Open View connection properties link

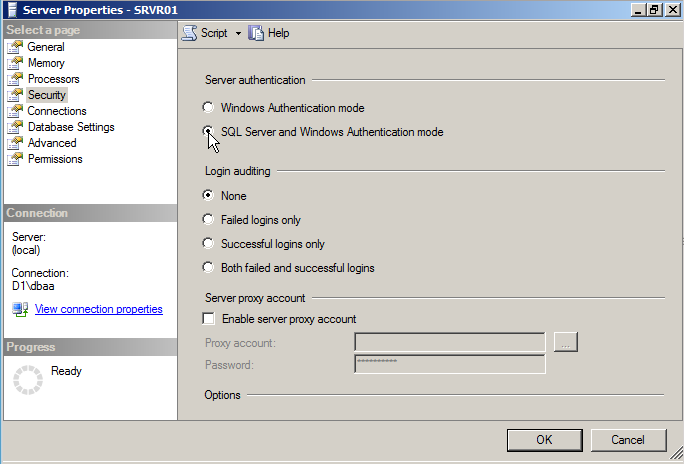click(x=98, y=309)
